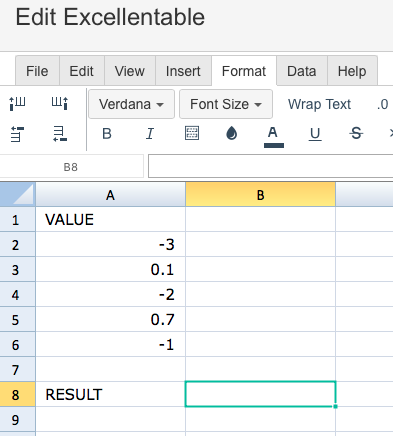The image size is (393, 436).
Task: Switch to the Insert tab
Action: click(183, 71)
